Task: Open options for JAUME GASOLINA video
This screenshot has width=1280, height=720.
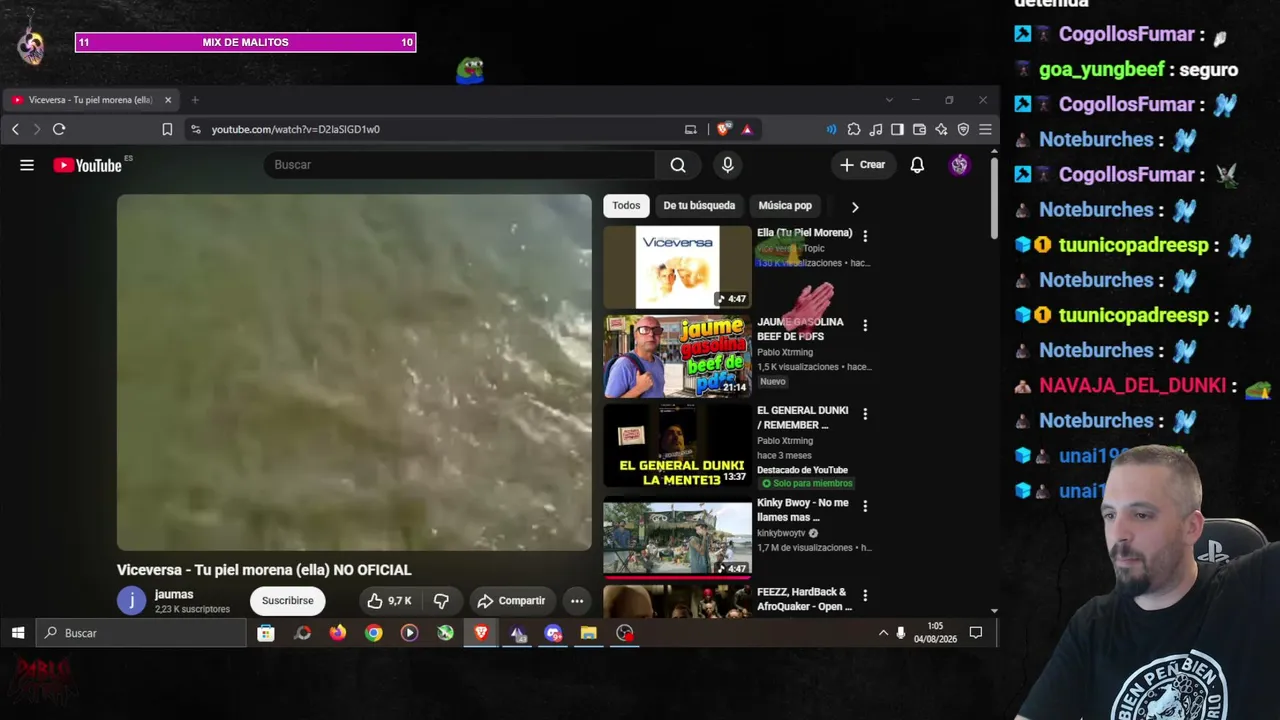Action: pyautogui.click(x=865, y=325)
